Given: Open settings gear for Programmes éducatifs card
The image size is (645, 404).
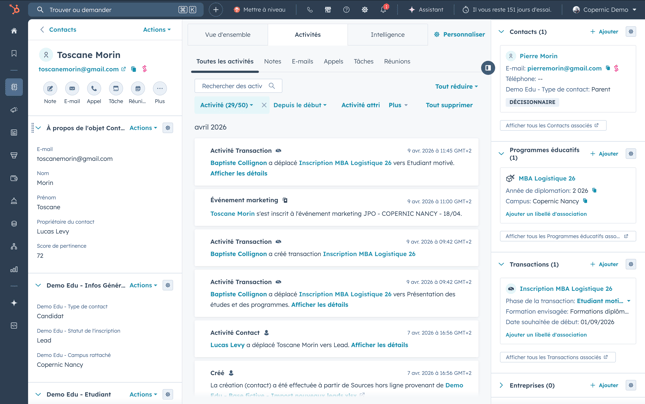Looking at the screenshot, I should (631, 153).
